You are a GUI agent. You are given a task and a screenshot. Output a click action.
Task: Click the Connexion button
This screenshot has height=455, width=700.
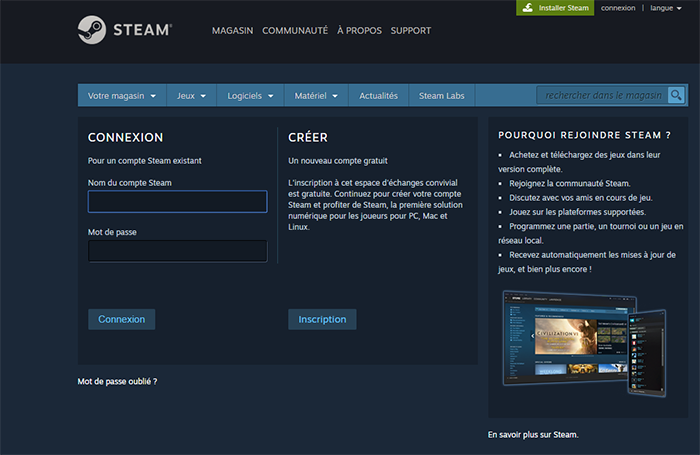pyautogui.click(x=121, y=319)
